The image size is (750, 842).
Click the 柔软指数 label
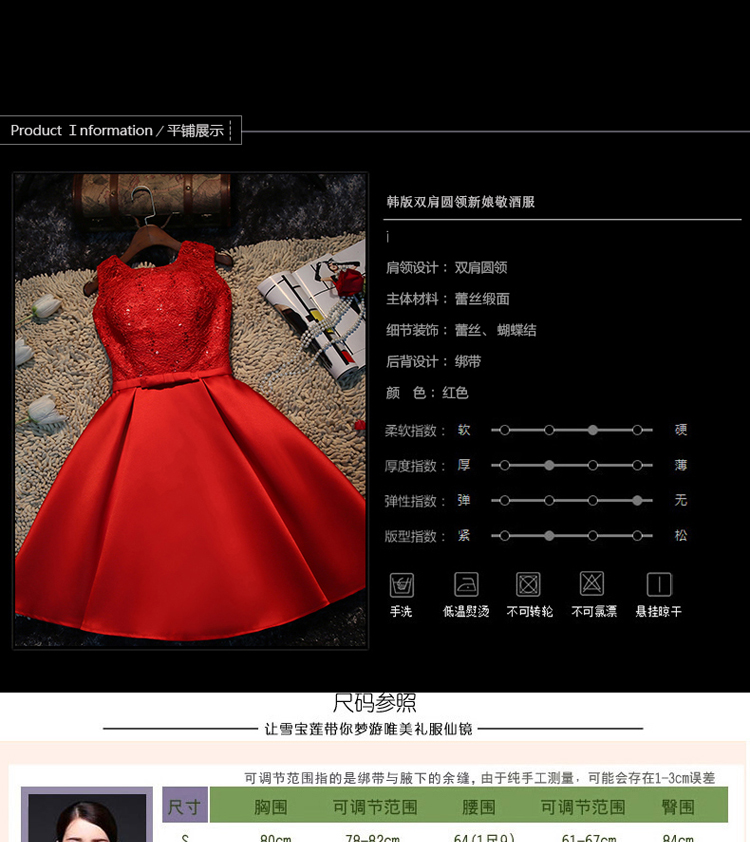(415, 431)
